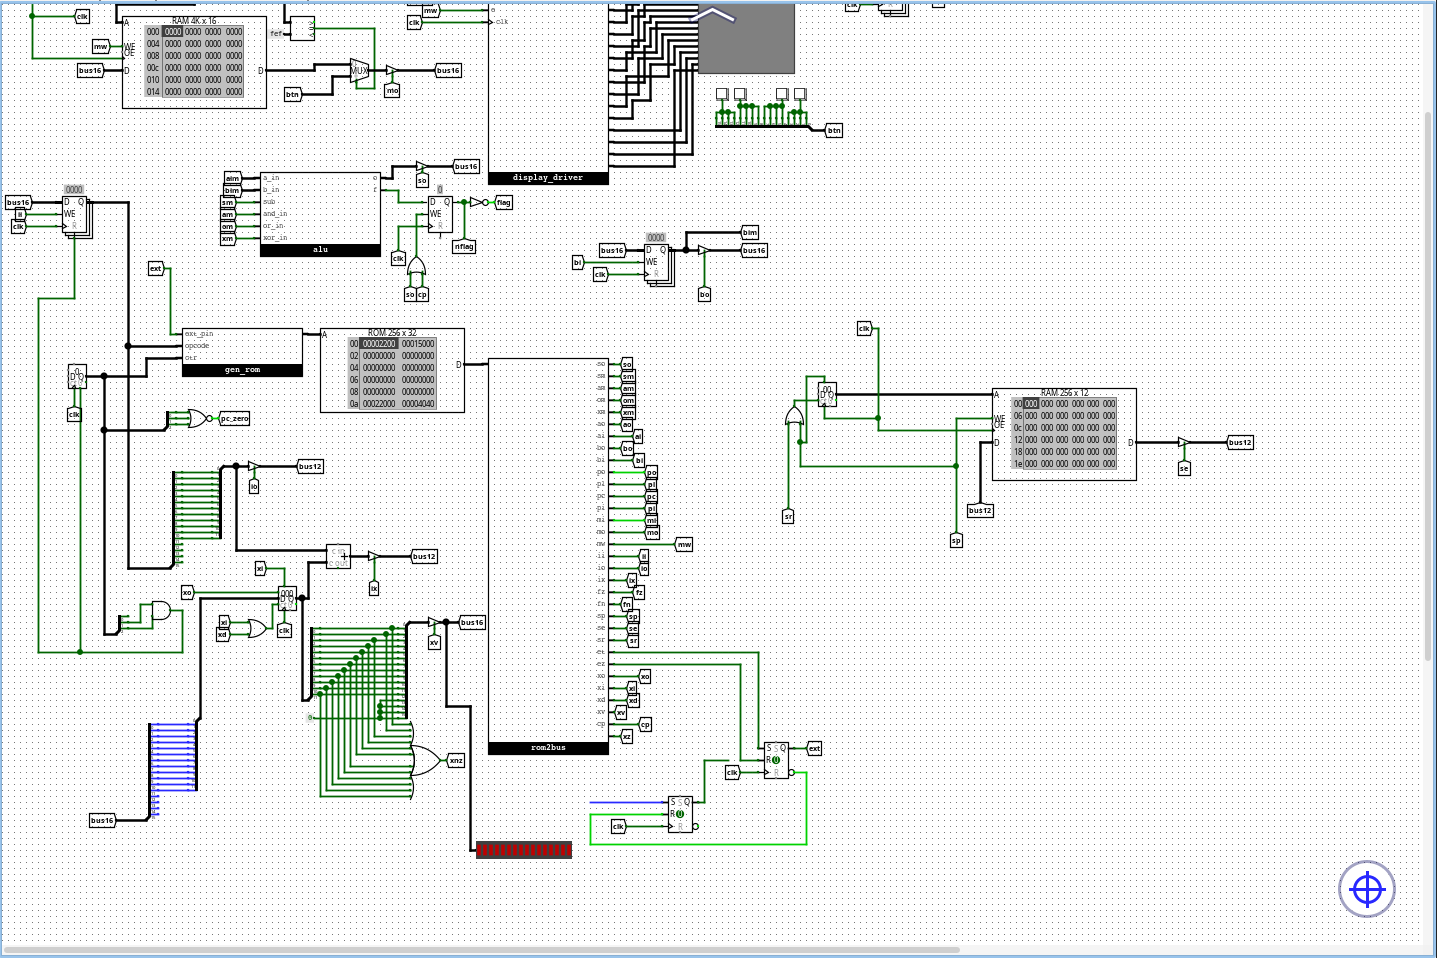Click the NOT gate before flag label
This screenshot has height=958, width=1437.
(x=477, y=202)
